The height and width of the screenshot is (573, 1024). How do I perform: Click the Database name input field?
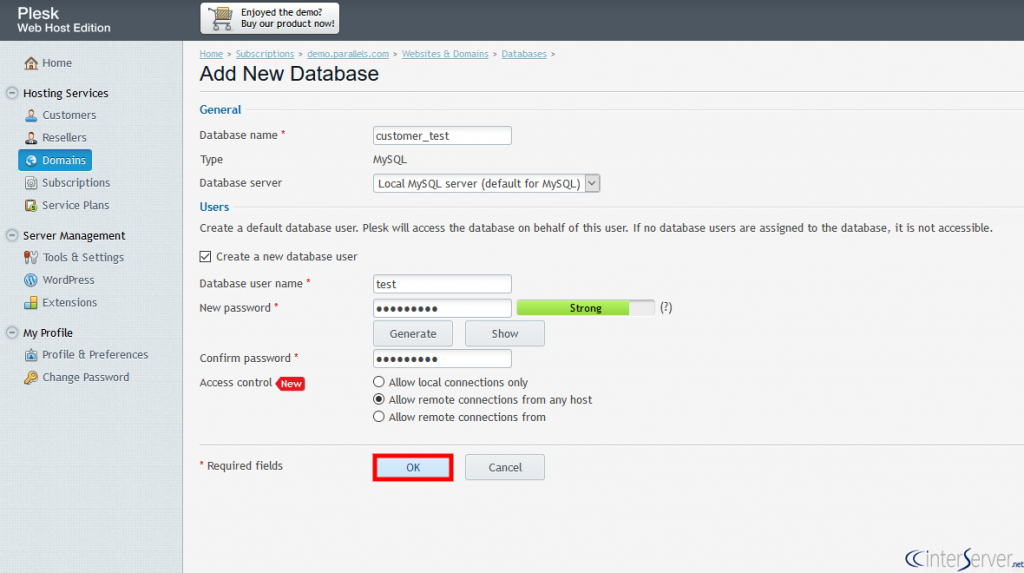click(x=442, y=136)
